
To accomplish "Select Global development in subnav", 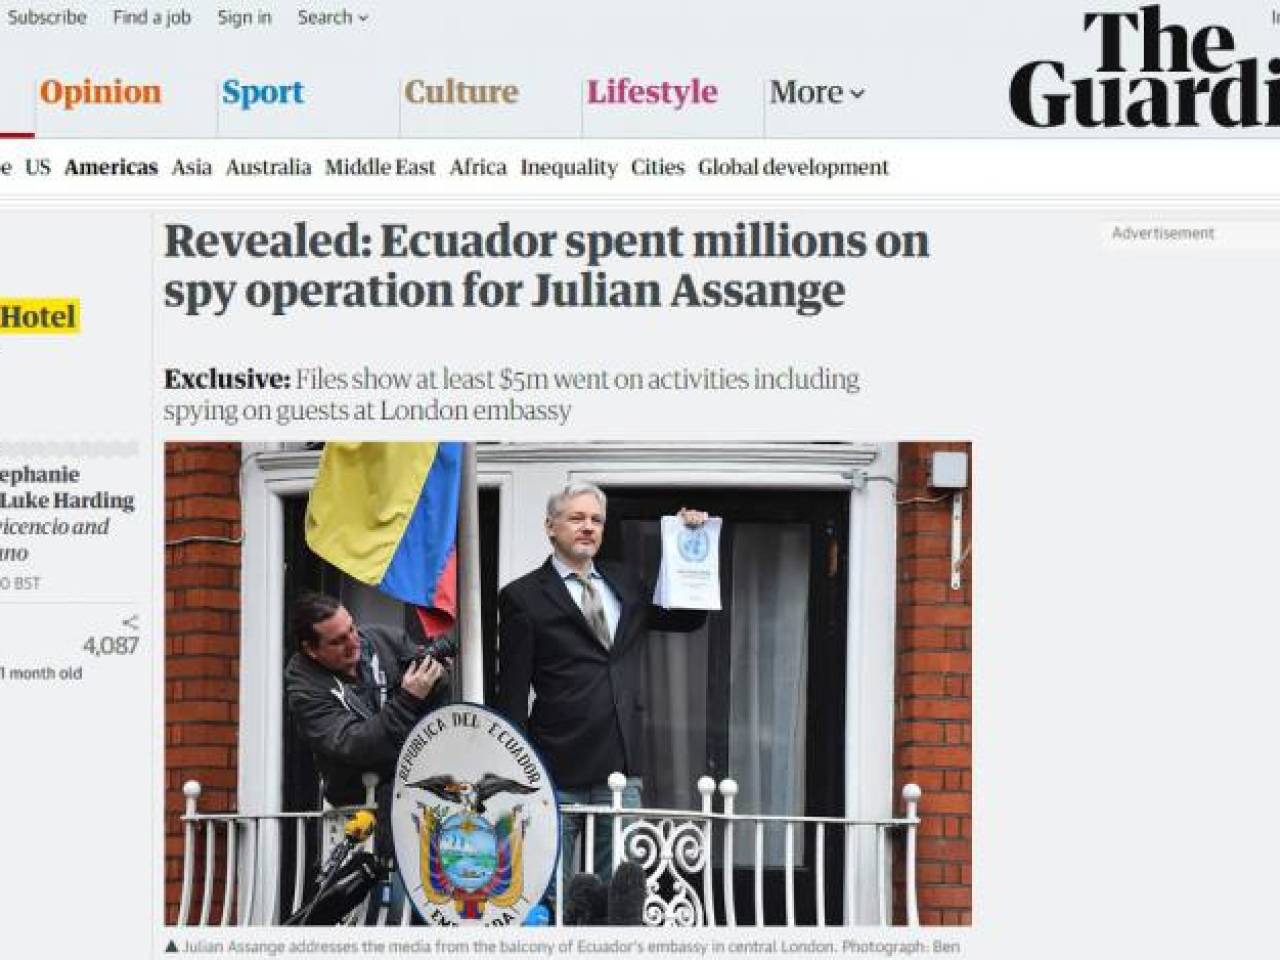I will [x=793, y=167].
